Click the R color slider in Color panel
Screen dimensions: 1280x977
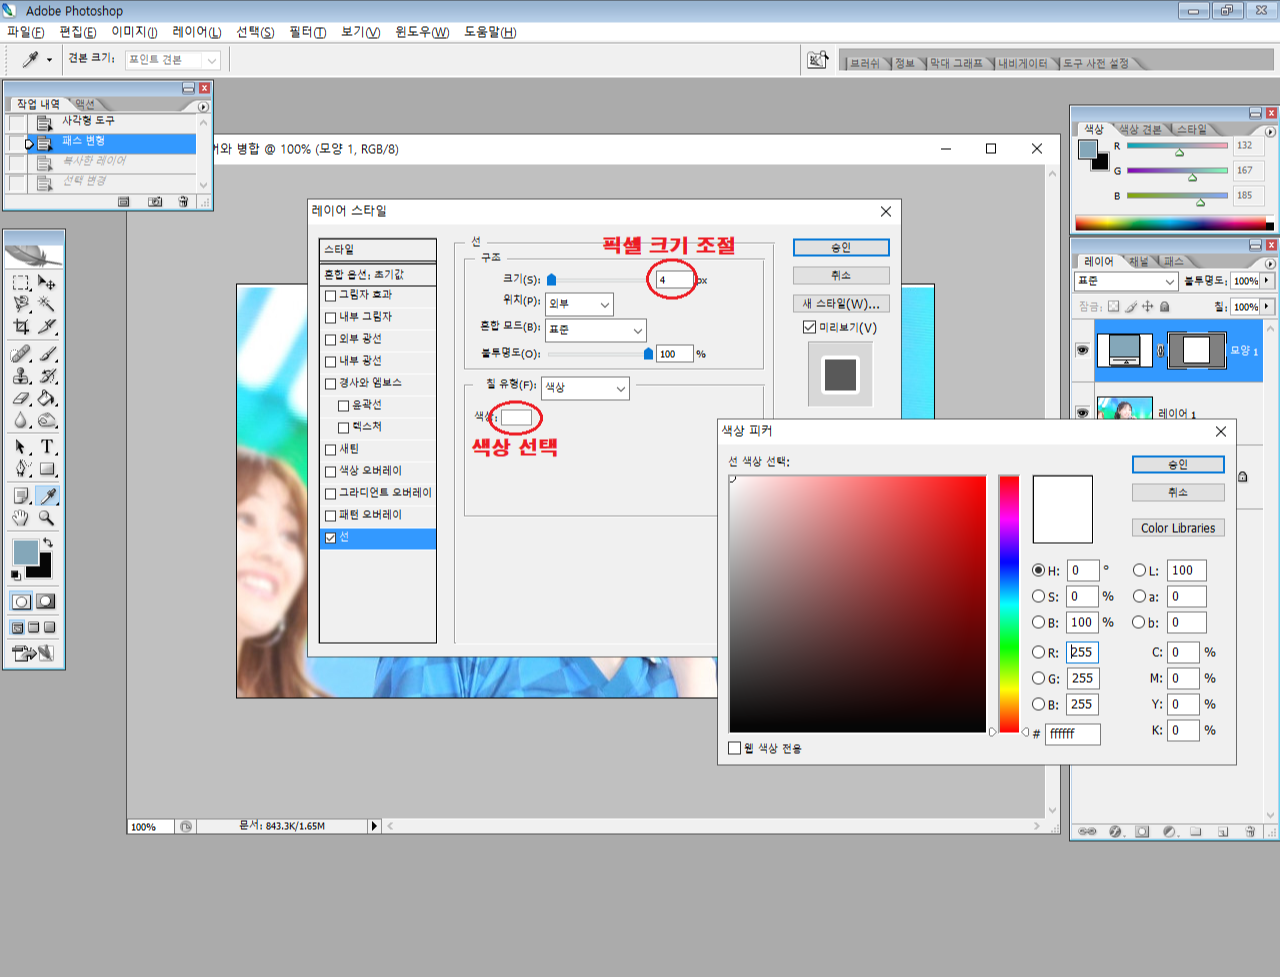coord(1177,146)
